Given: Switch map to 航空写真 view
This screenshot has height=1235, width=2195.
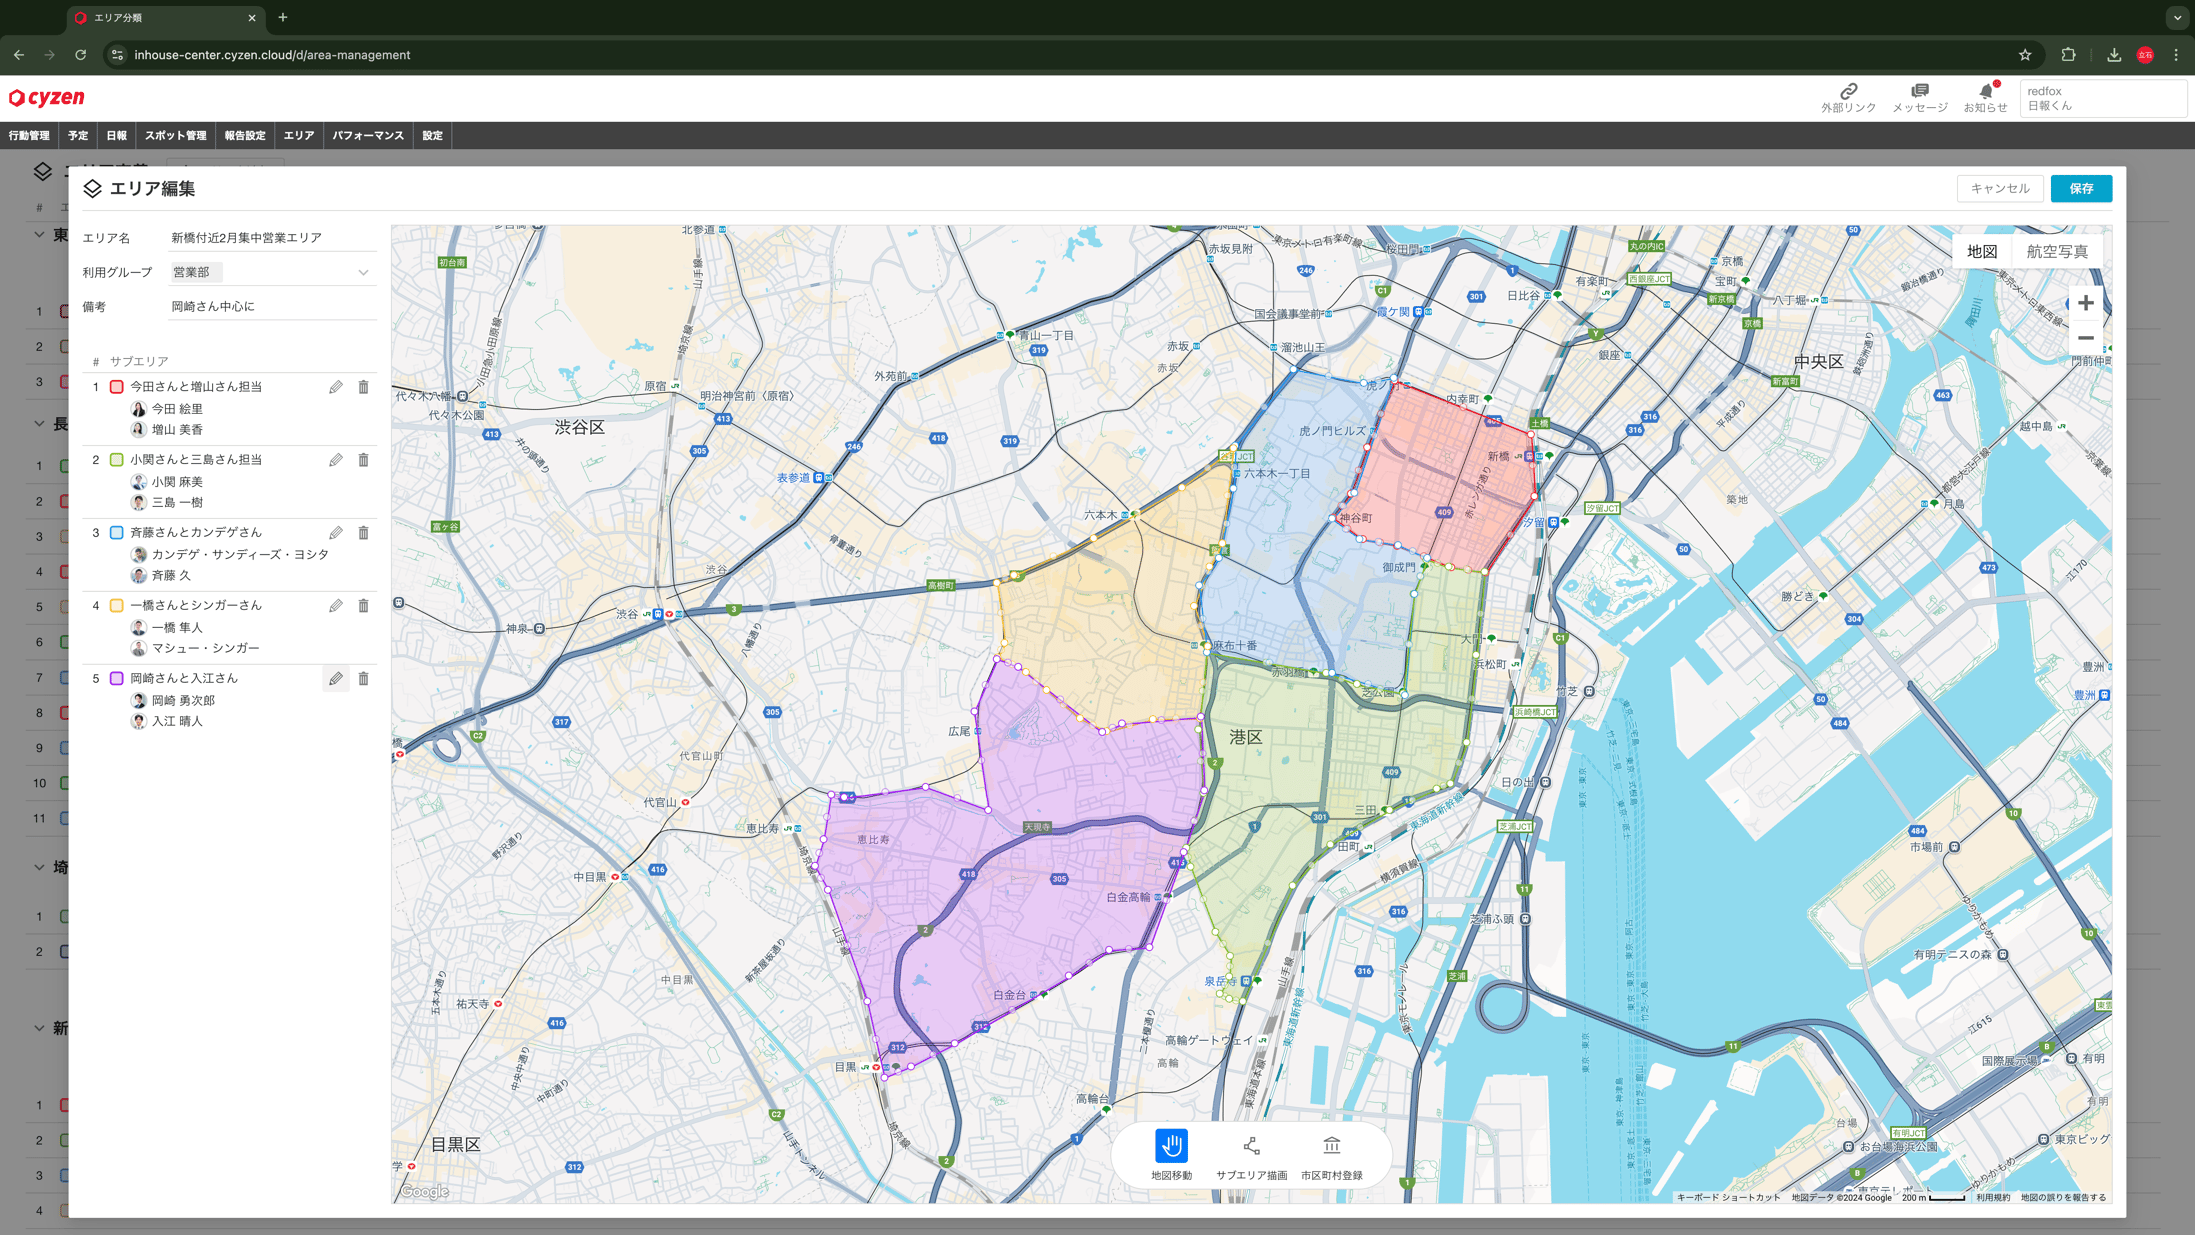Looking at the screenshot, I should (2056, 252).
